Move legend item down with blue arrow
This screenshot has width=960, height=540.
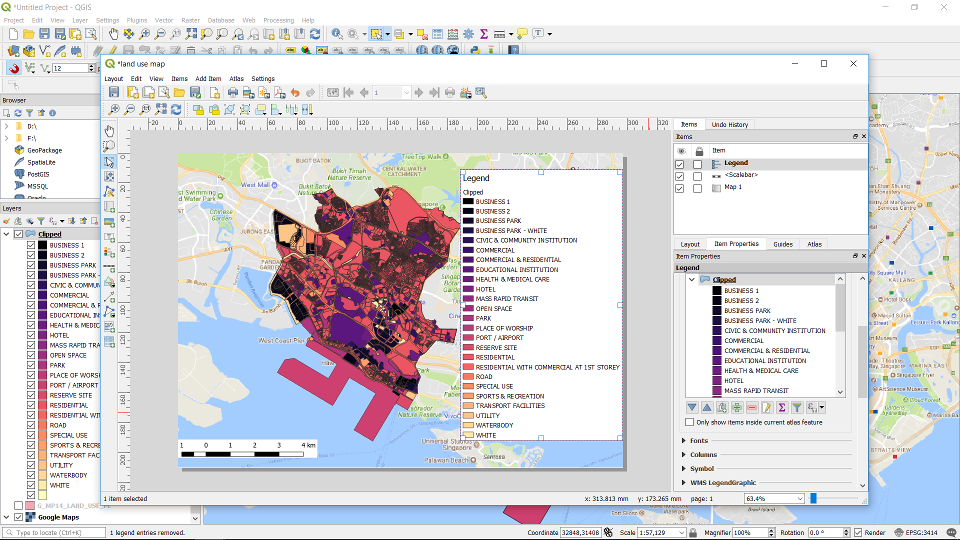point(691,408)
